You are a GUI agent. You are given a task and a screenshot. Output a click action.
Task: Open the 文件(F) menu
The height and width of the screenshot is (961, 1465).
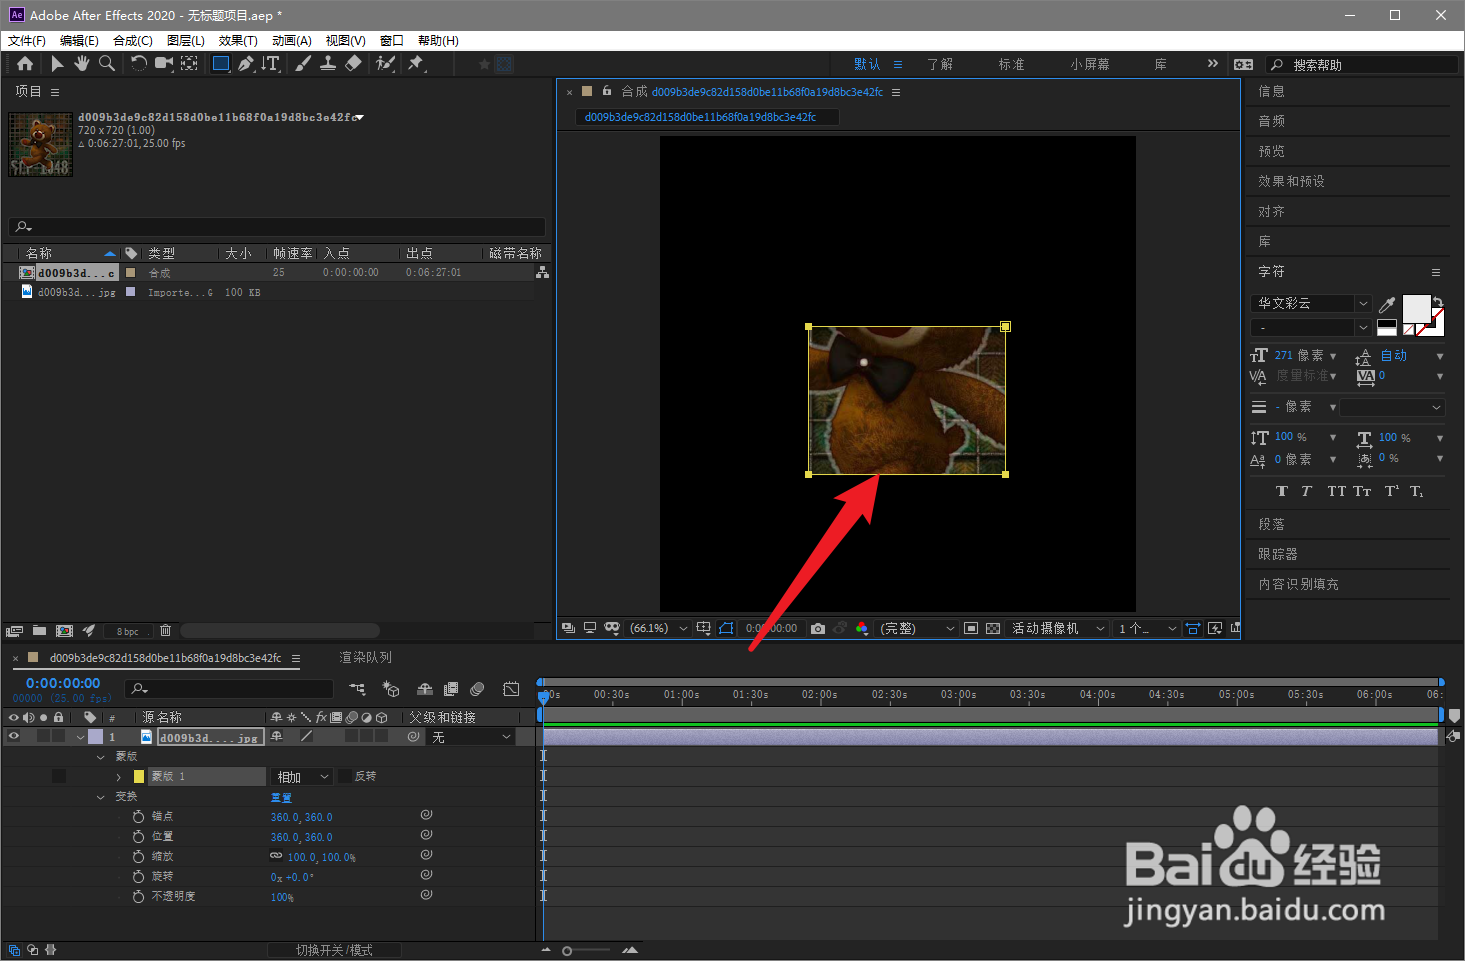tap(27, 41)
